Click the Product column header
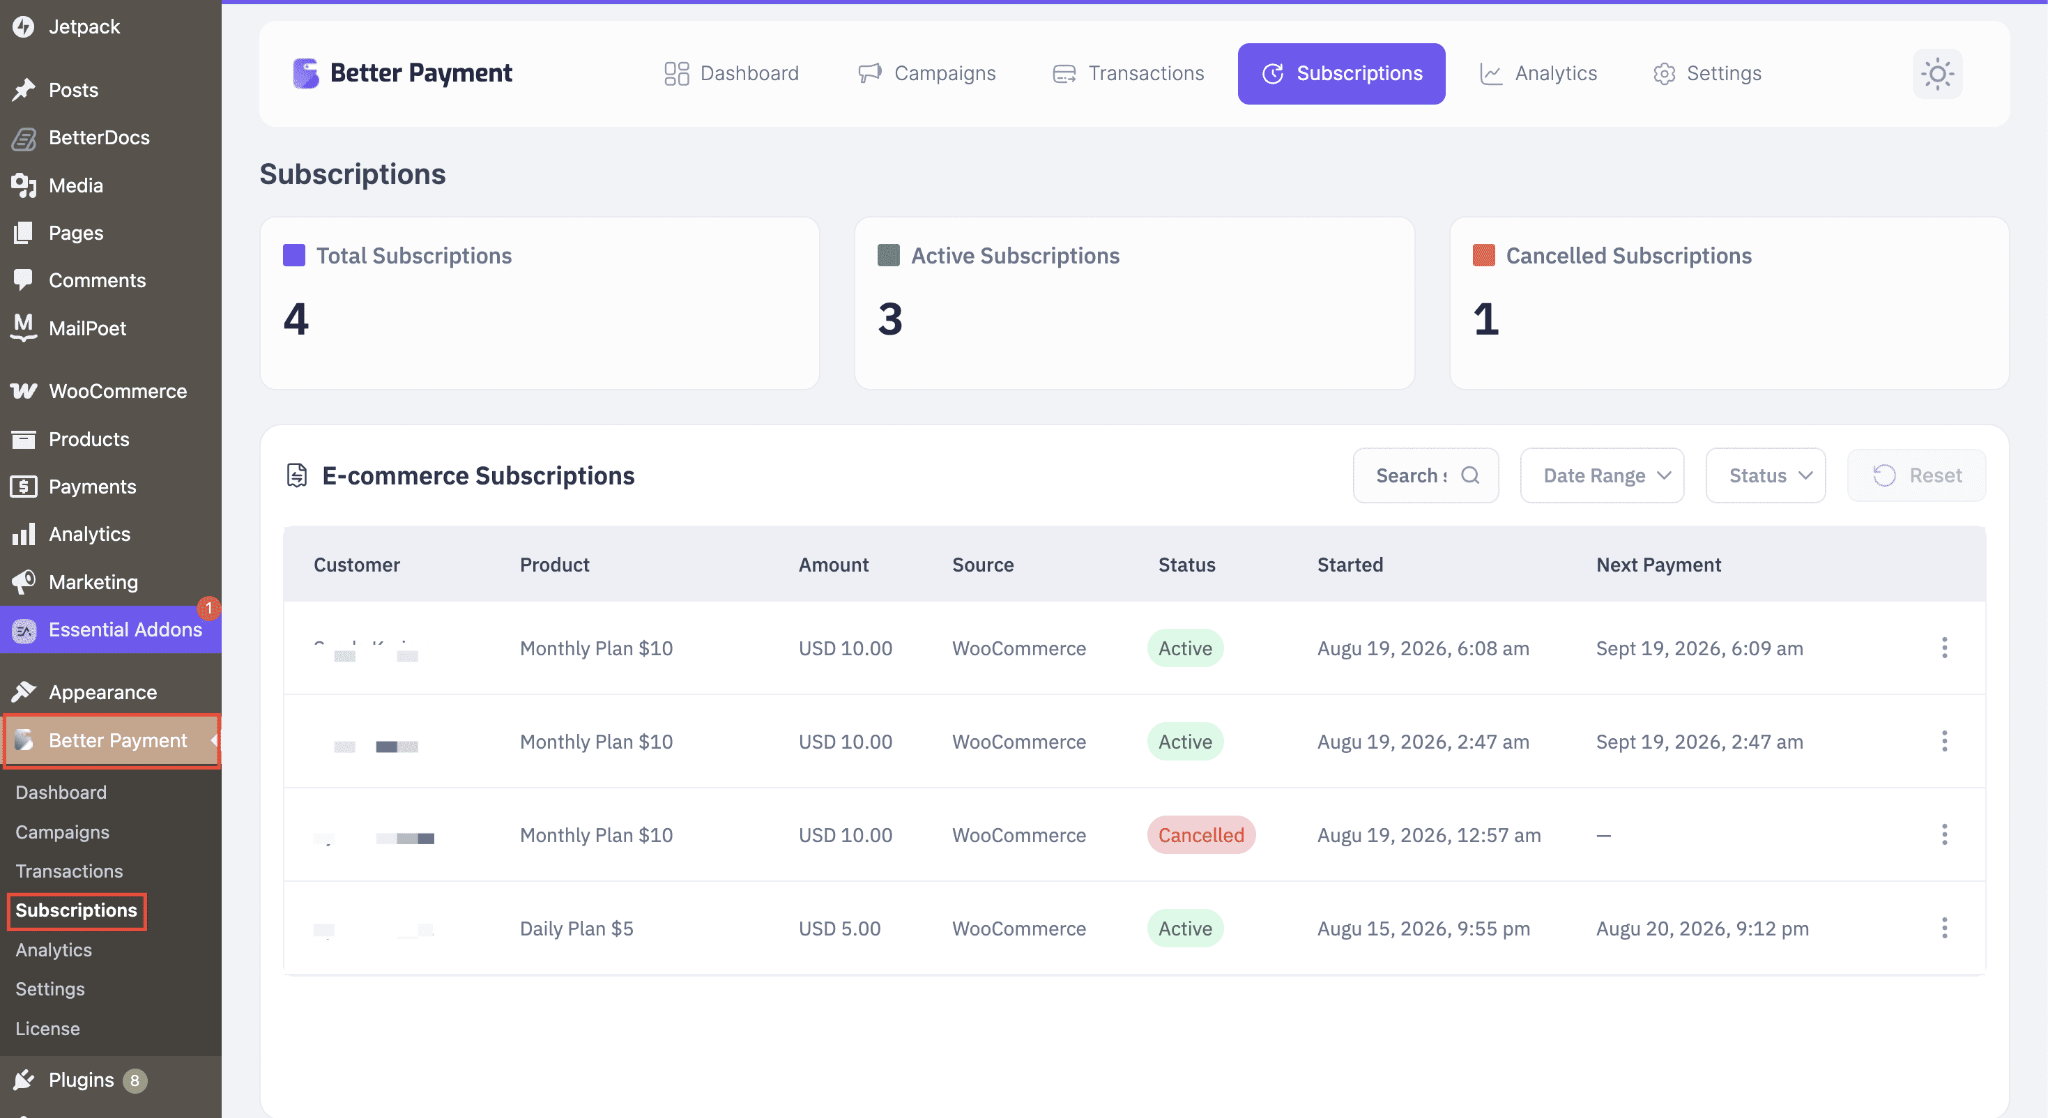2048x1118 pixels. (555, 565)
